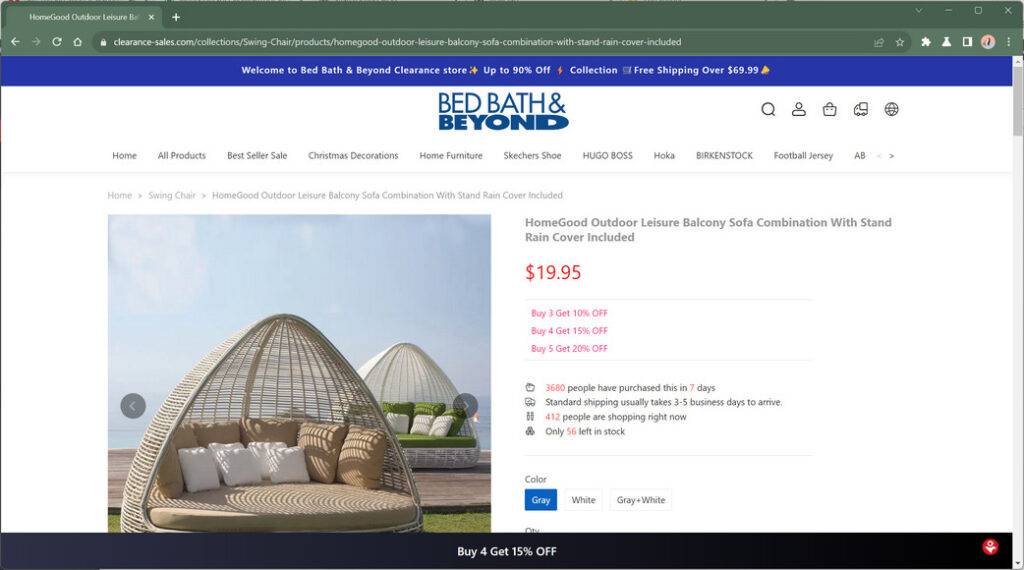Click the $19.95 price text

click(553, 272)
